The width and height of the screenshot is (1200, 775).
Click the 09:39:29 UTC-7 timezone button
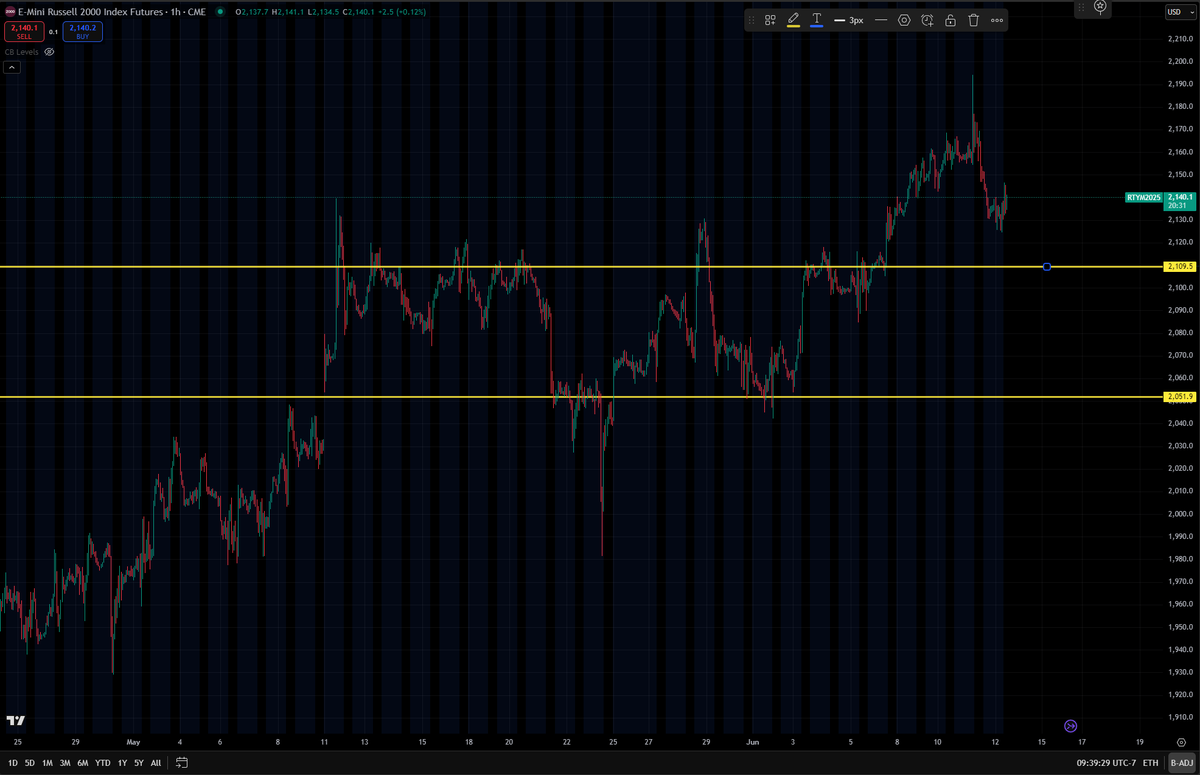tap(1105, 762)
